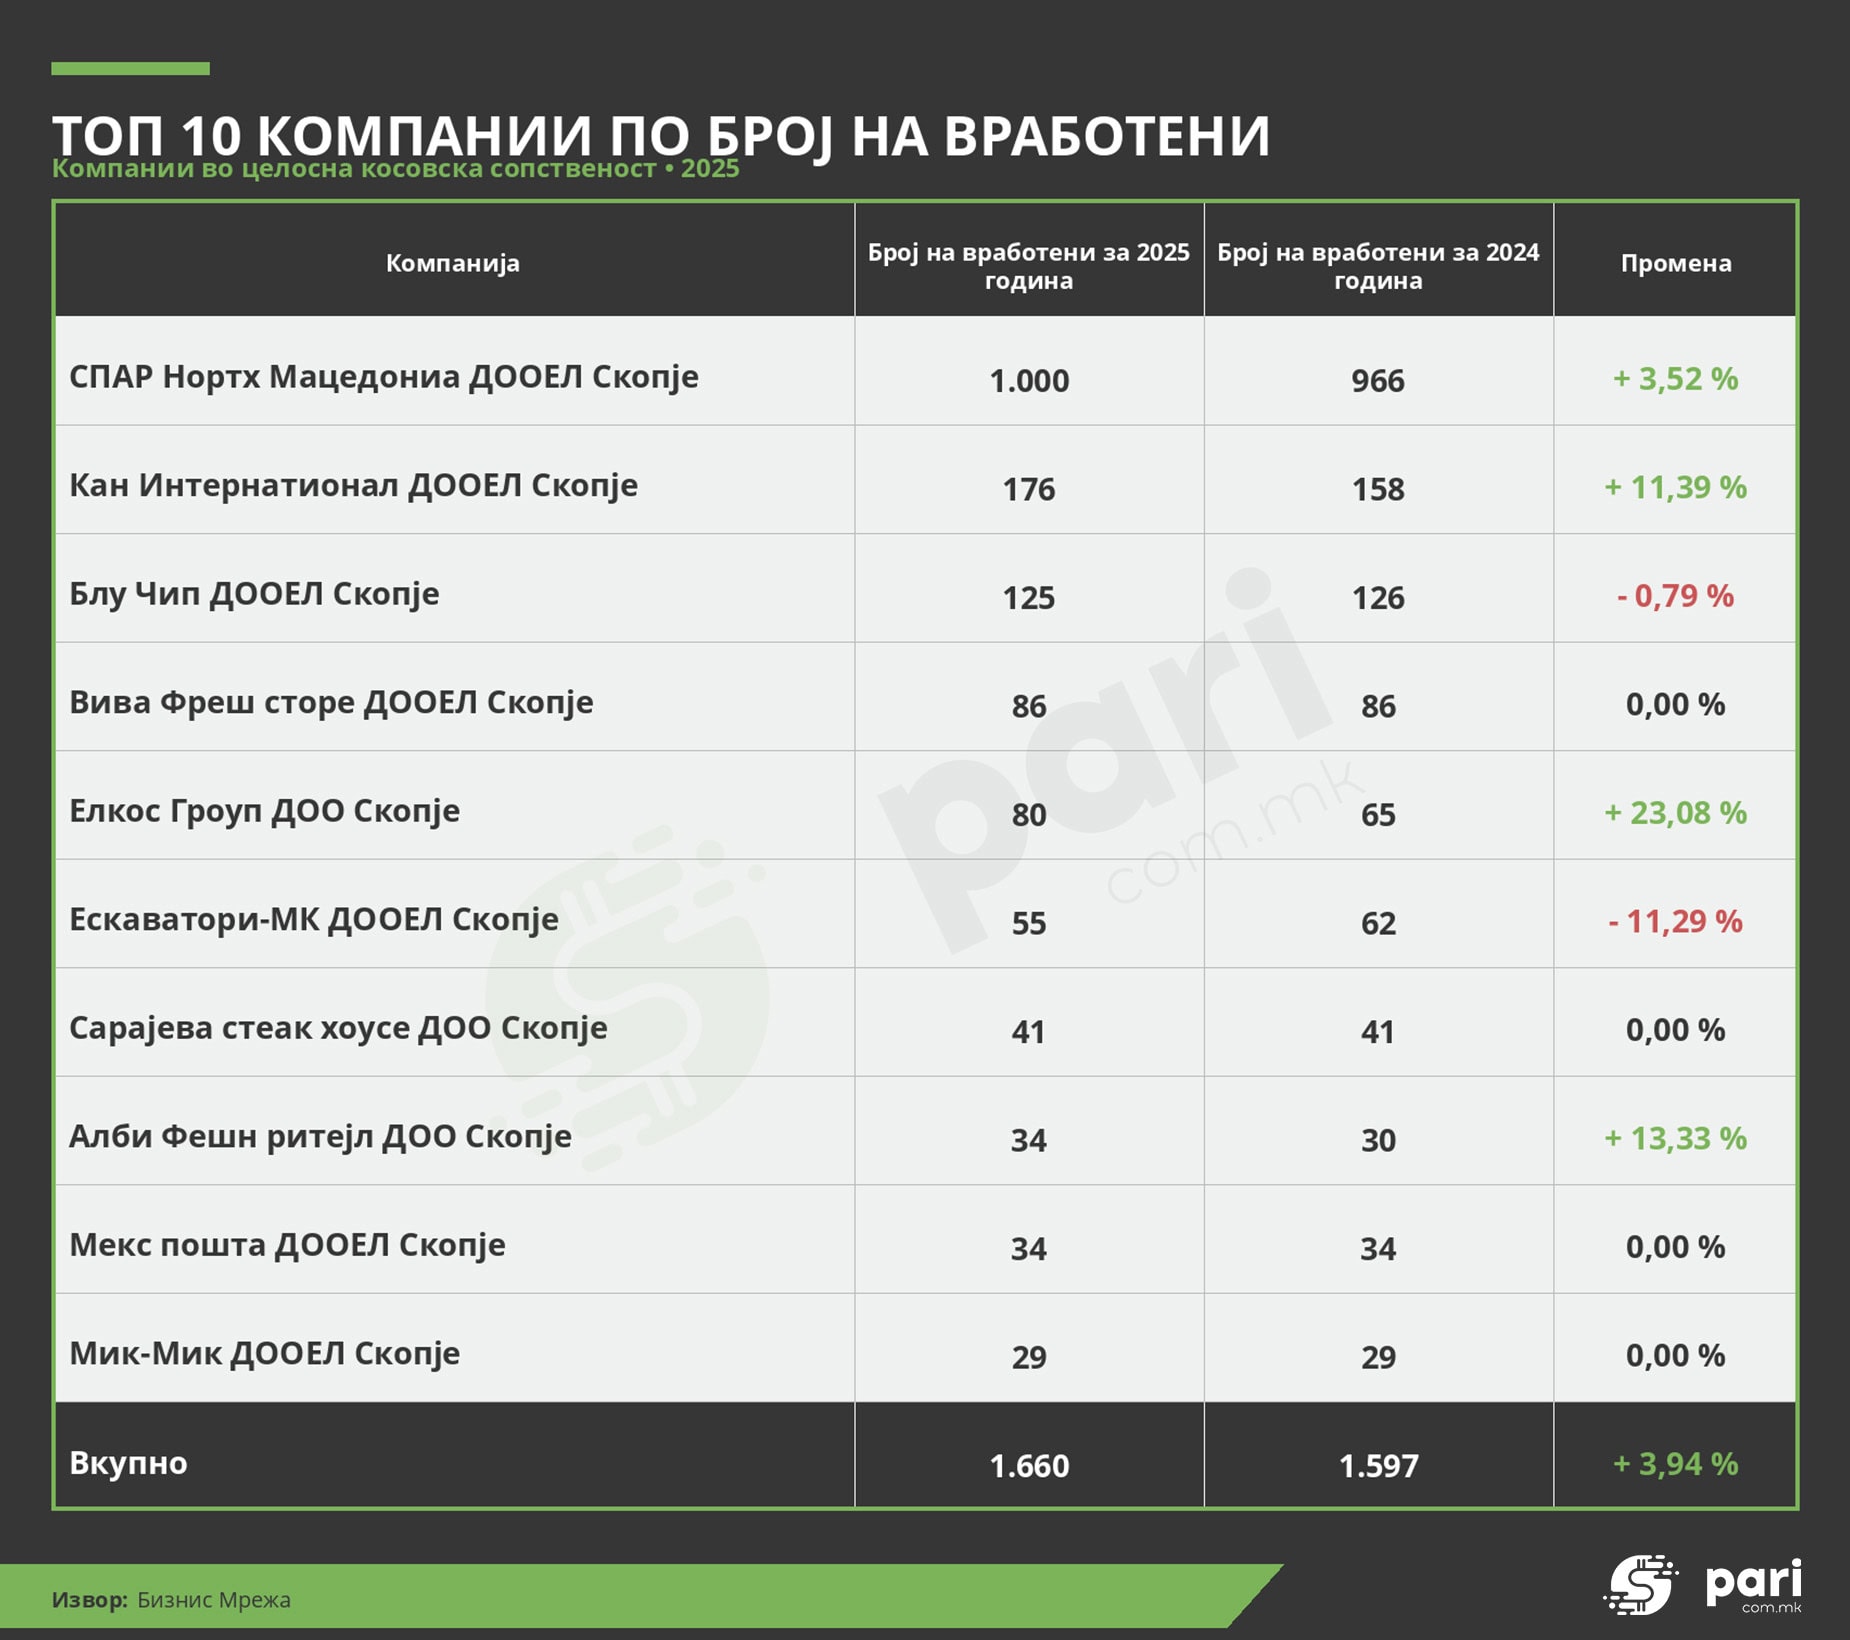Click the + 11,39 % change value

click(x=1676, y=487)
